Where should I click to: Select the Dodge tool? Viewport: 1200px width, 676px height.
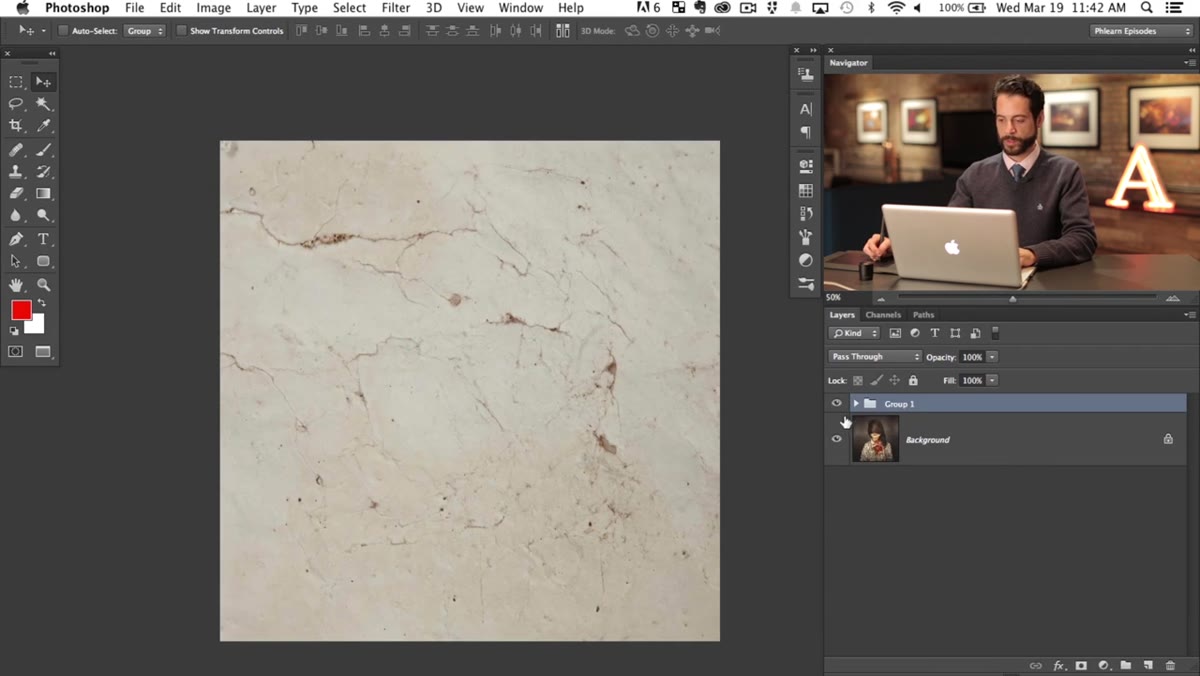point(43,216)
